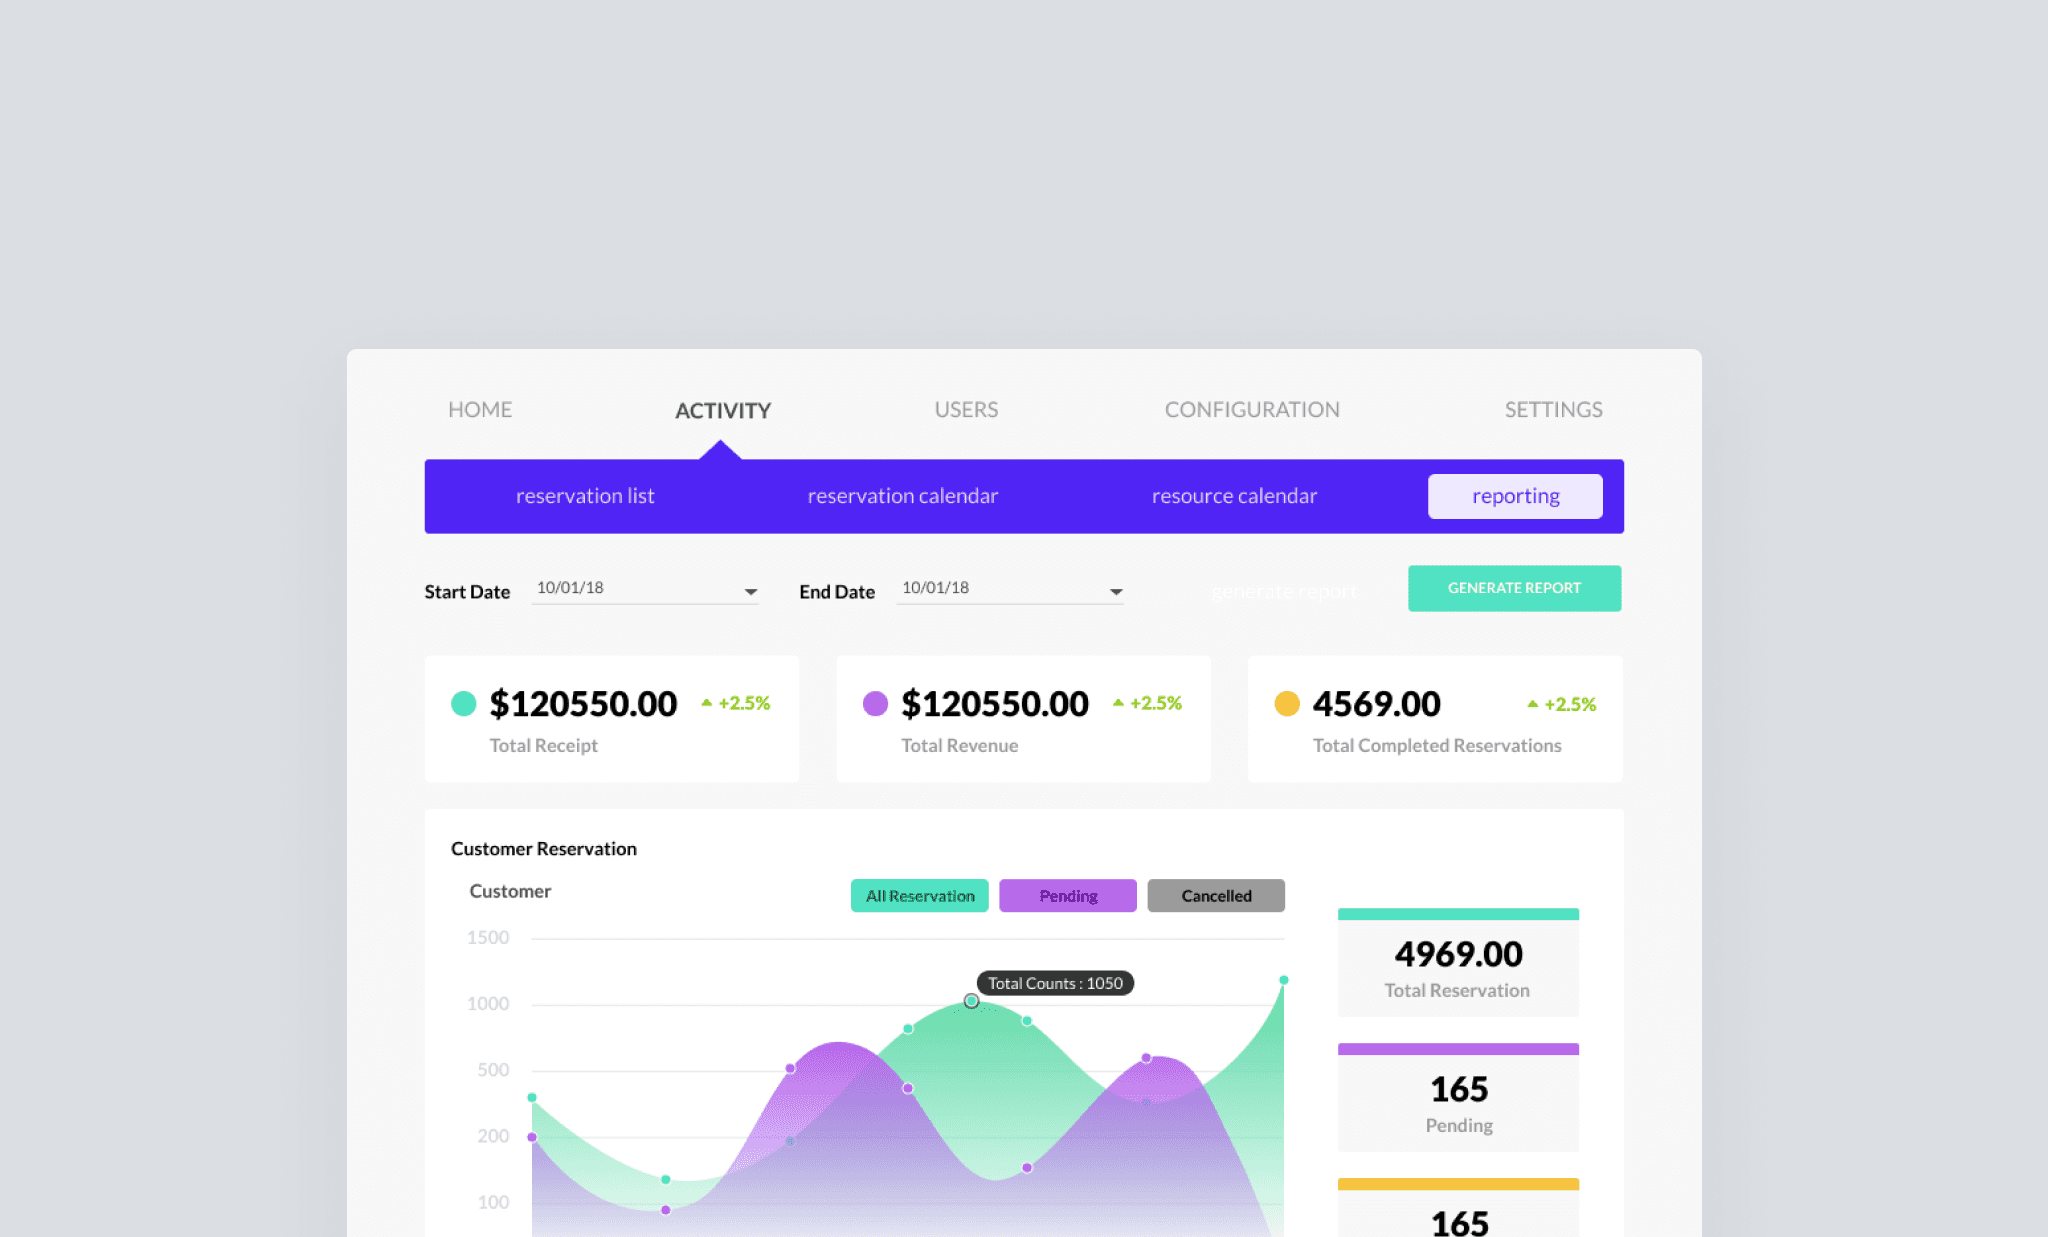The height and width of the screenshot is (1237, 2048).
Task: Switch to the USERS menu tab
Action: pyautogui.click(x=966, y=410)
